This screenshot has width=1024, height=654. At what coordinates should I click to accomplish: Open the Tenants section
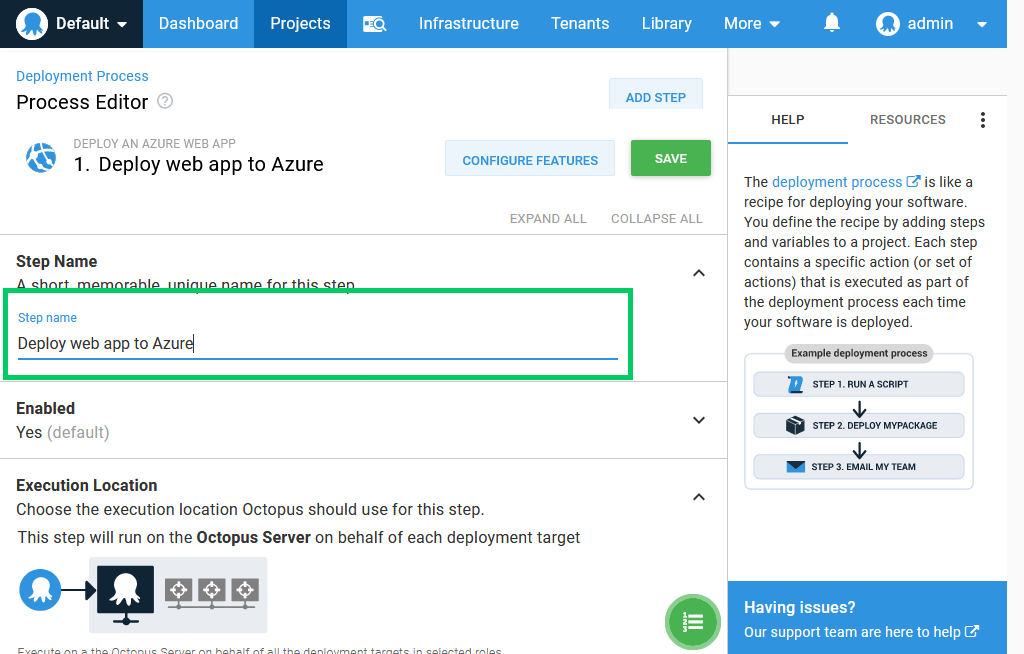[580, 24]
